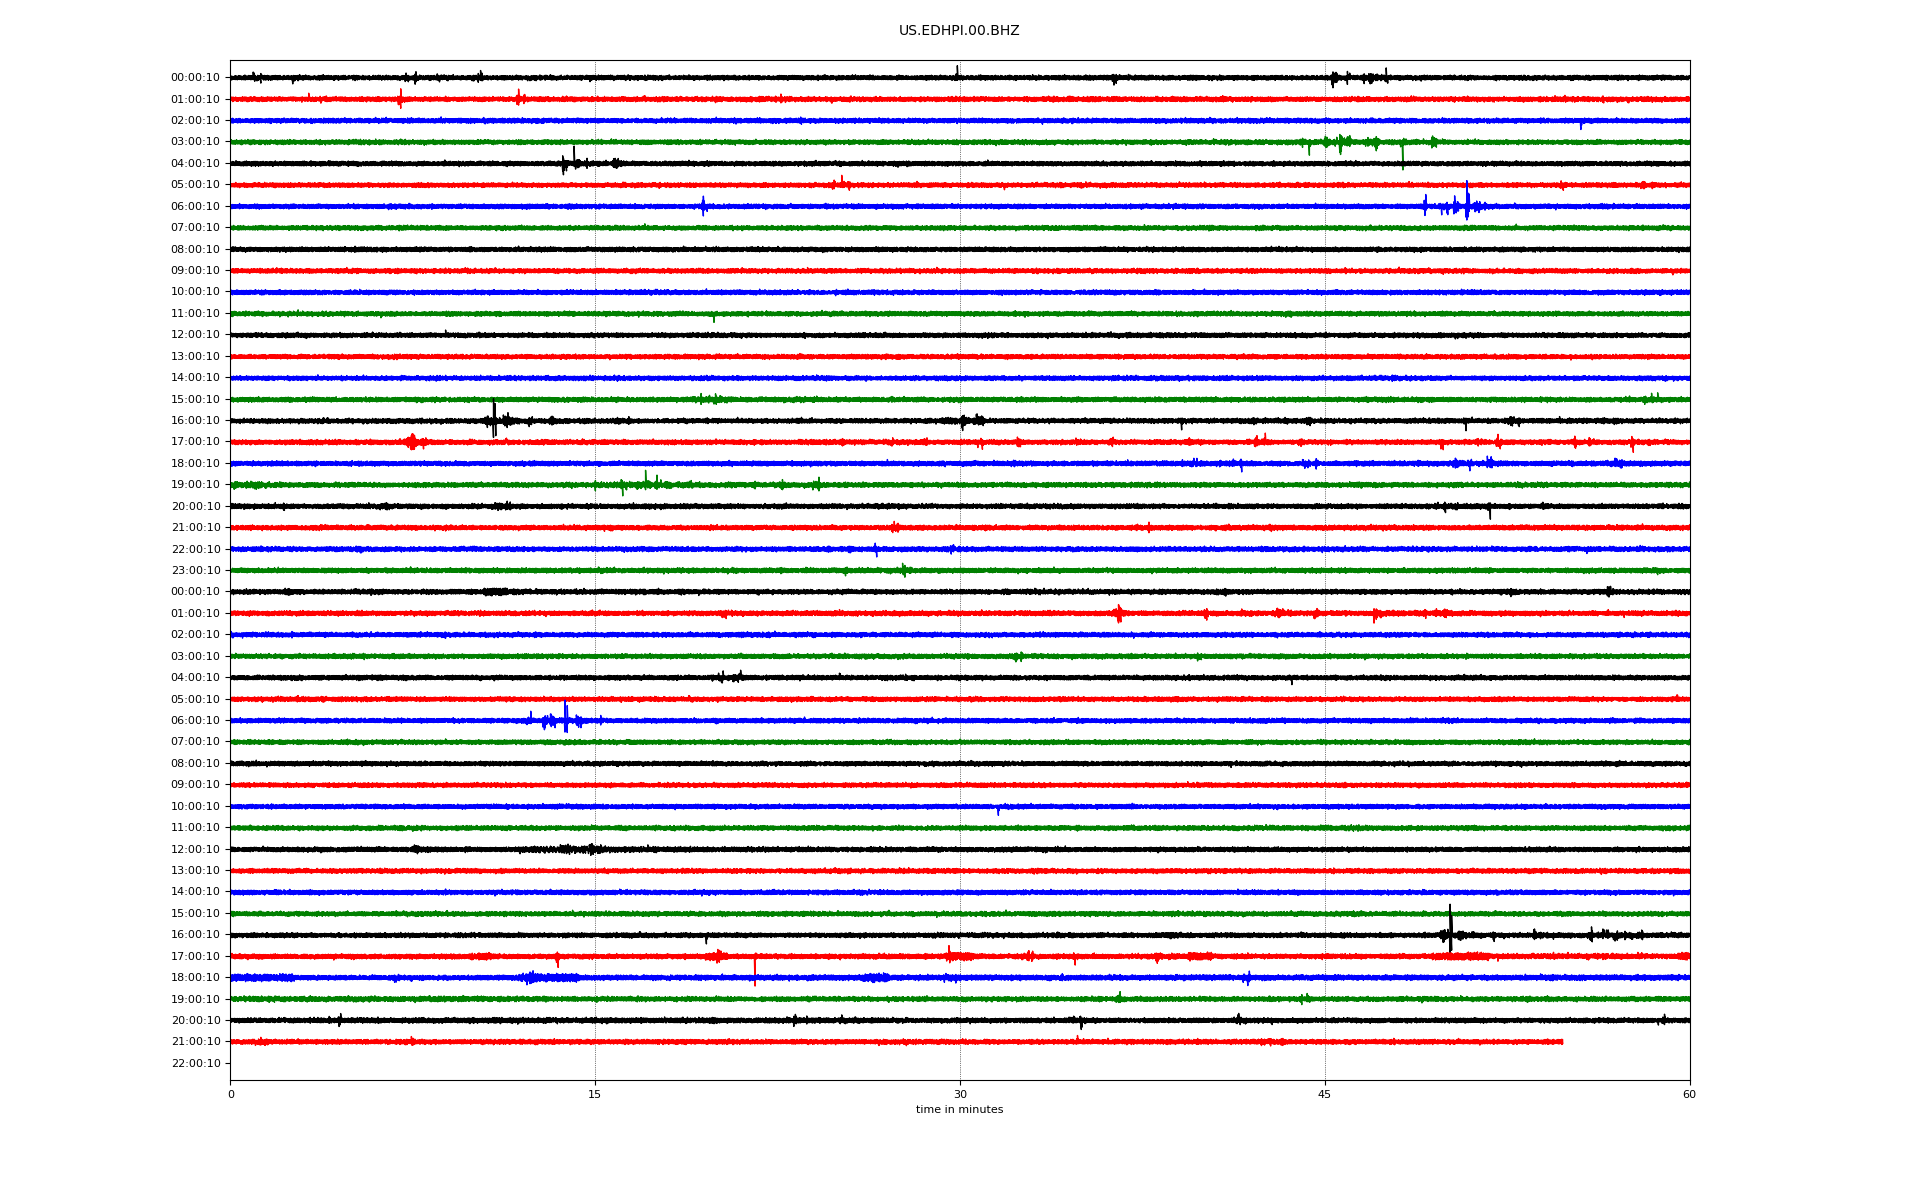Click the topmost 00:00:10 row label
Screen dimensions: 1920x1200
click(195, 78)
